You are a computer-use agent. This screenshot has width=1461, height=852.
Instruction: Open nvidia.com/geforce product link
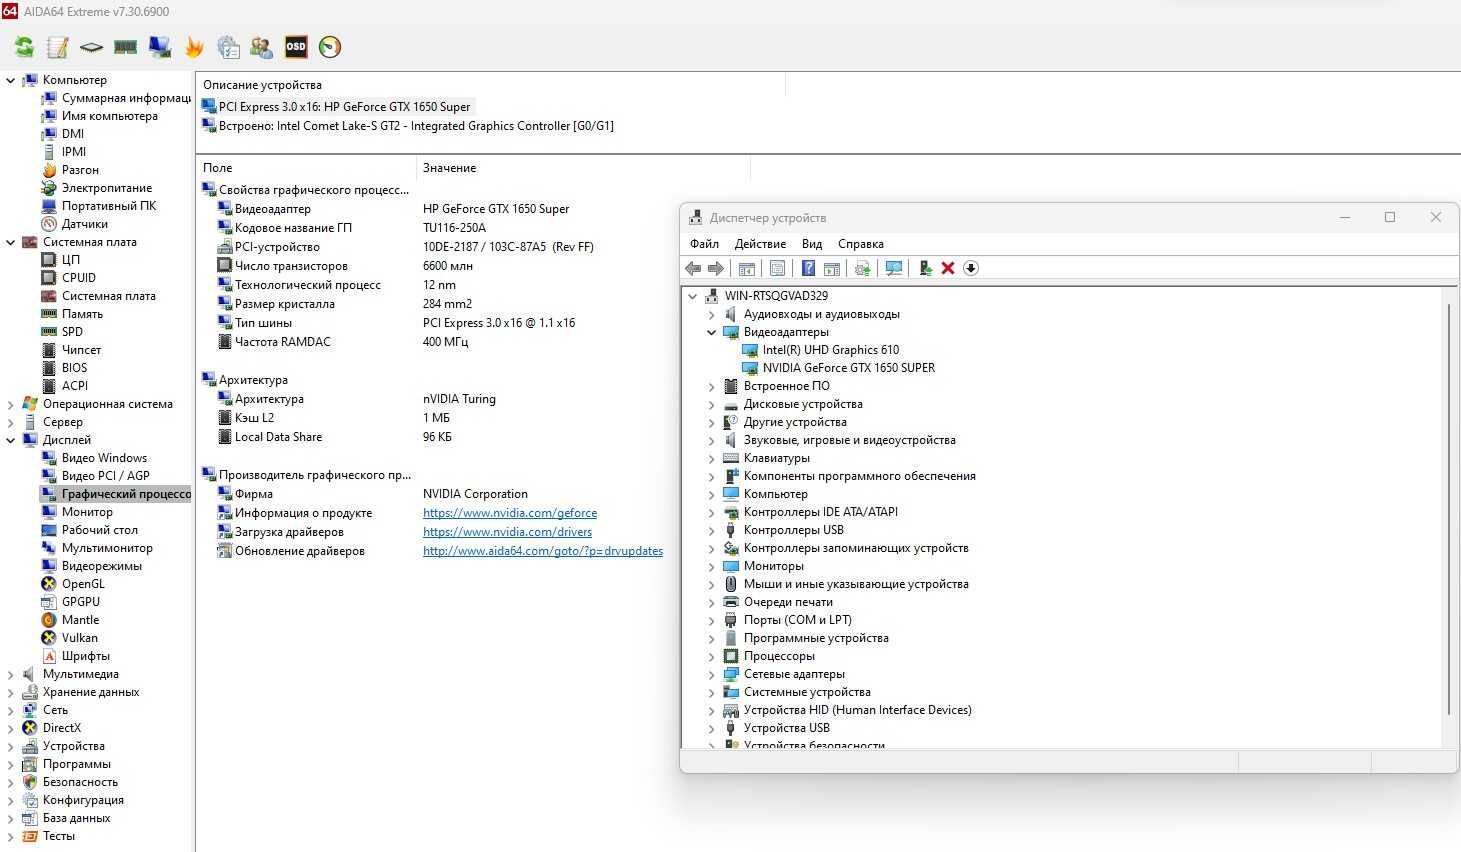point(510,513)
